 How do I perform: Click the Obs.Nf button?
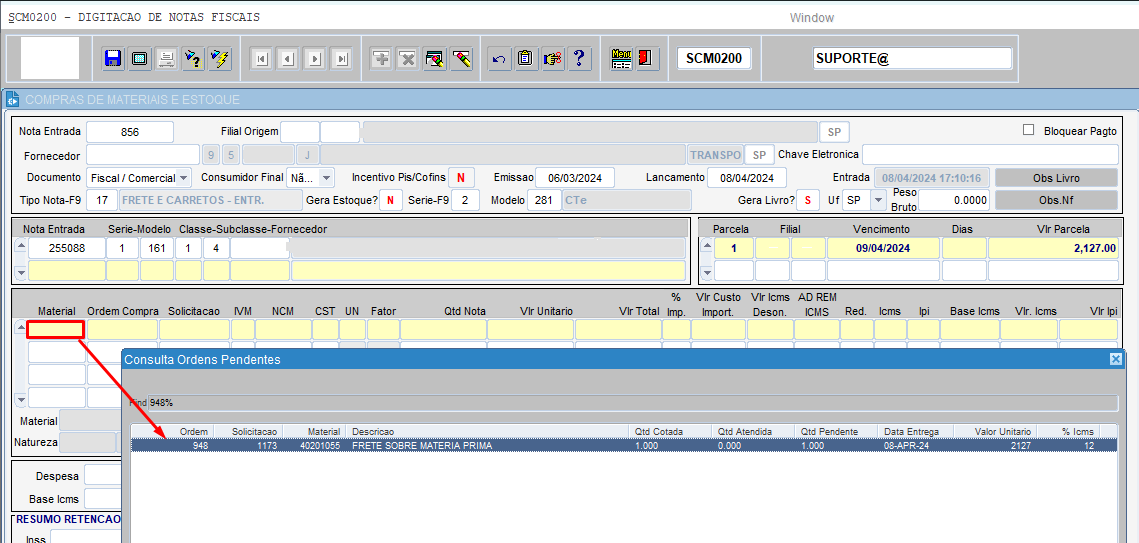pos(1056,200)
